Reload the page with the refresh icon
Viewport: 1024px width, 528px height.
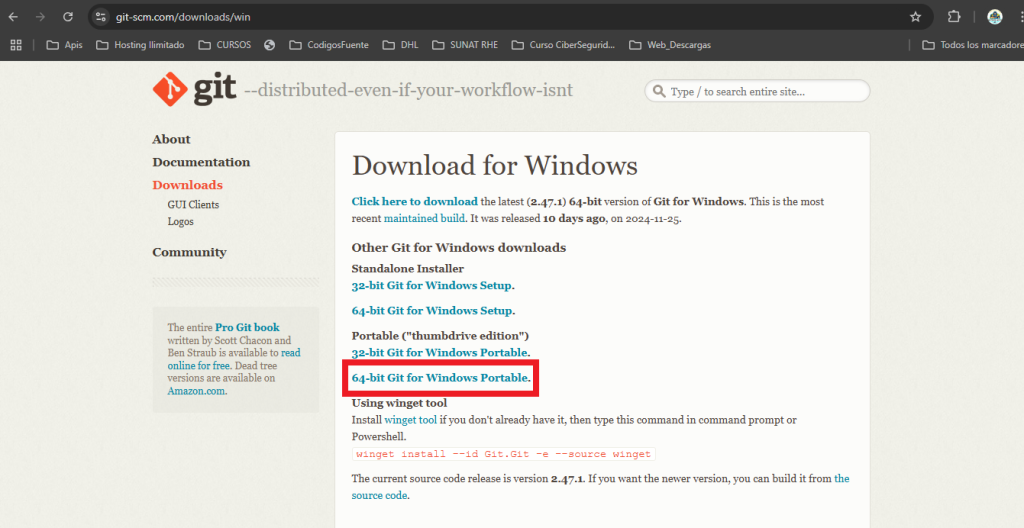coord(68,17)
